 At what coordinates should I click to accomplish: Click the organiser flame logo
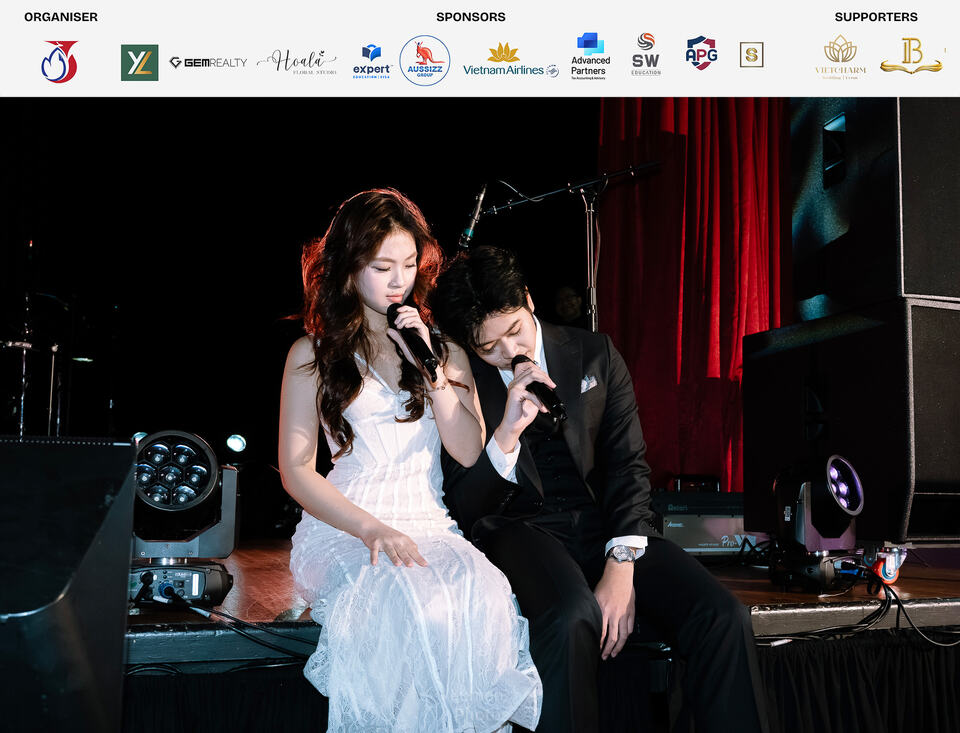pos(59,61)
